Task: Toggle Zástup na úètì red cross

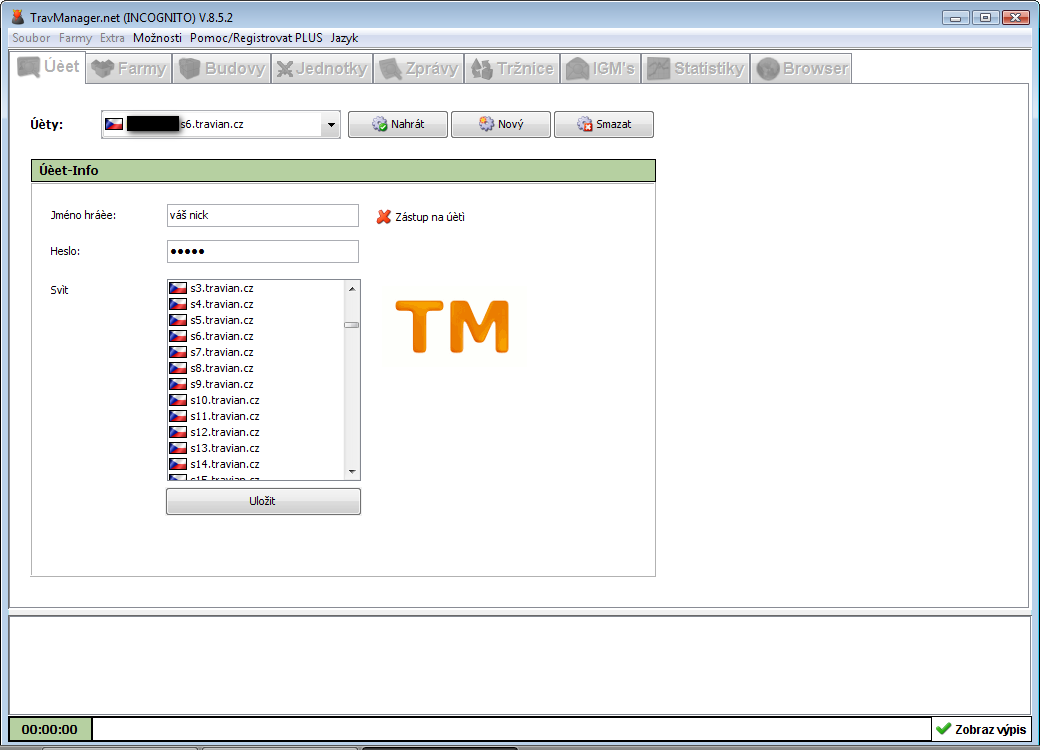Action: pos(383,217)
